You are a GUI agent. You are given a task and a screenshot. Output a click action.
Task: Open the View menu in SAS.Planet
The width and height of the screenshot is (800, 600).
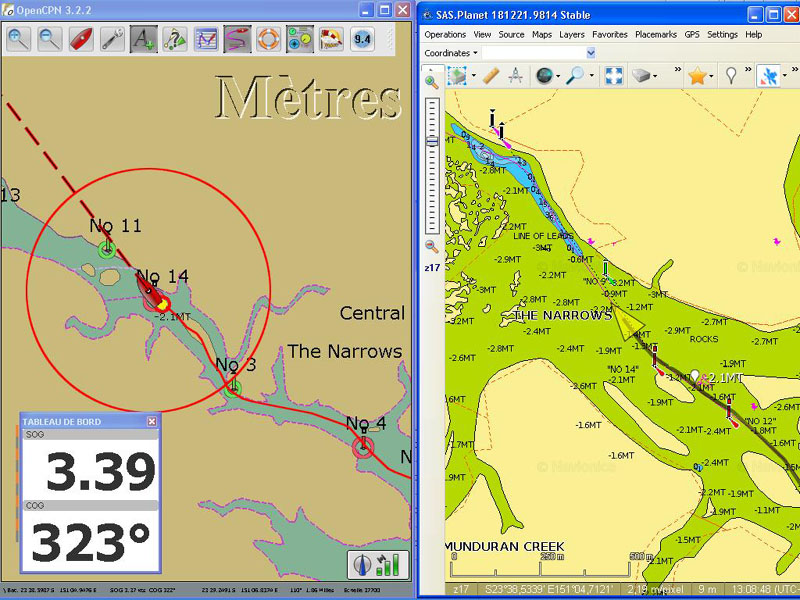(482, 35)
